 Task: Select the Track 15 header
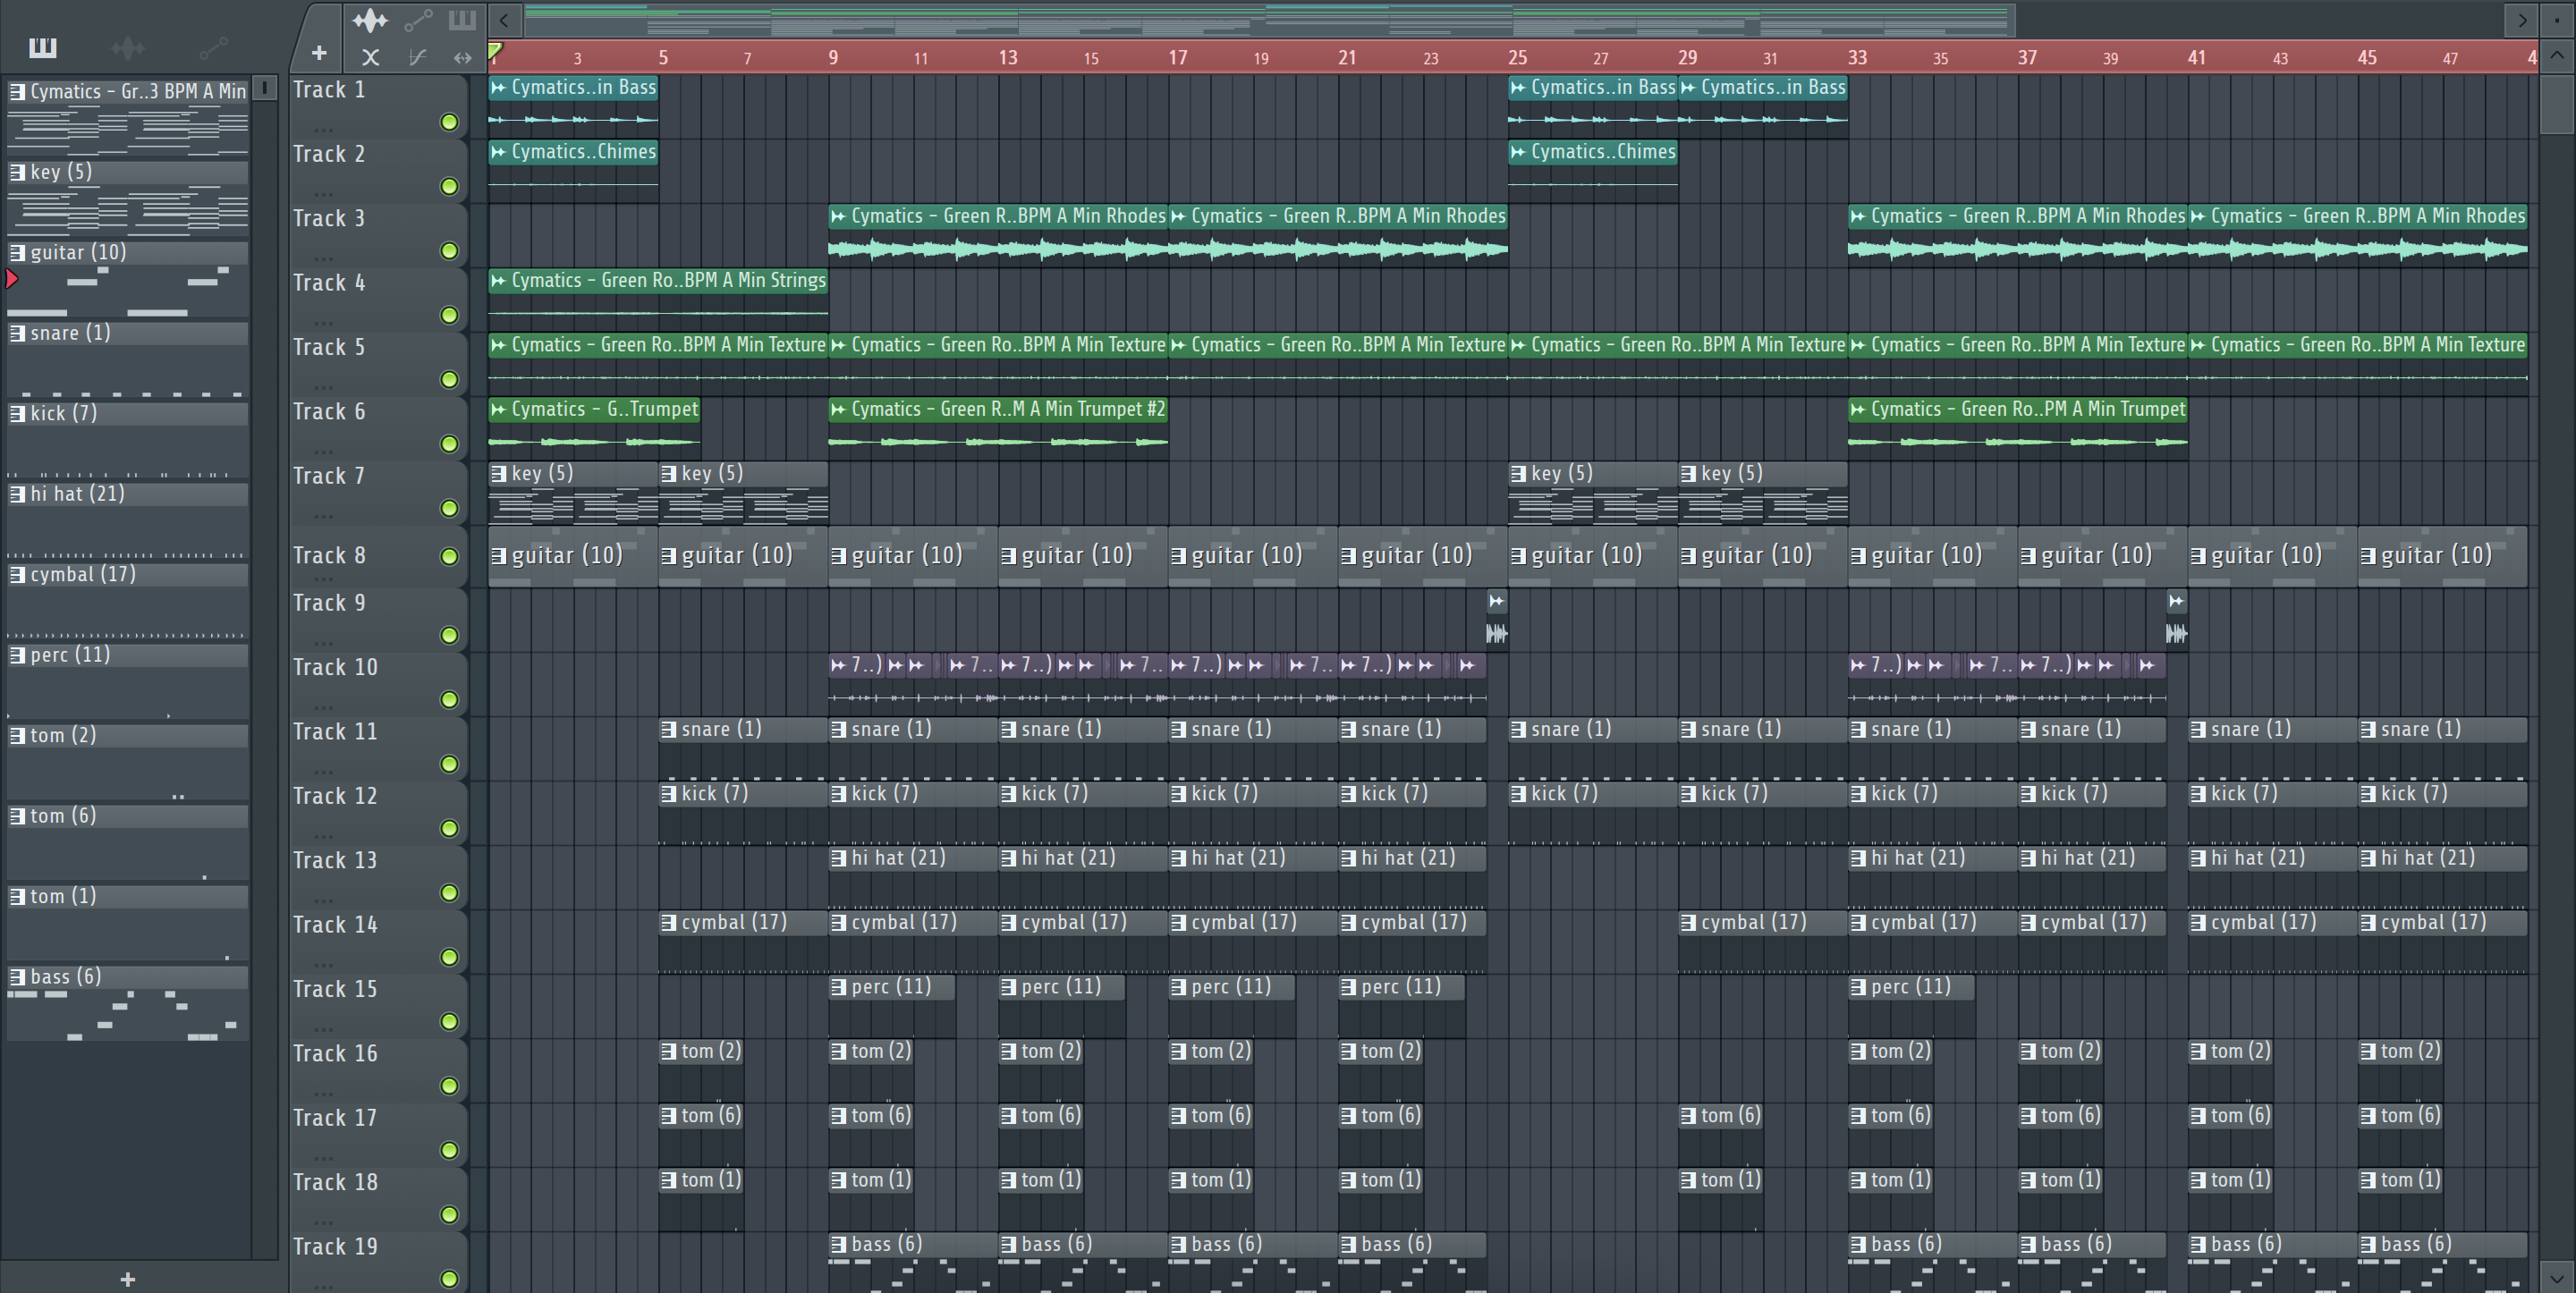point(378,1006)
